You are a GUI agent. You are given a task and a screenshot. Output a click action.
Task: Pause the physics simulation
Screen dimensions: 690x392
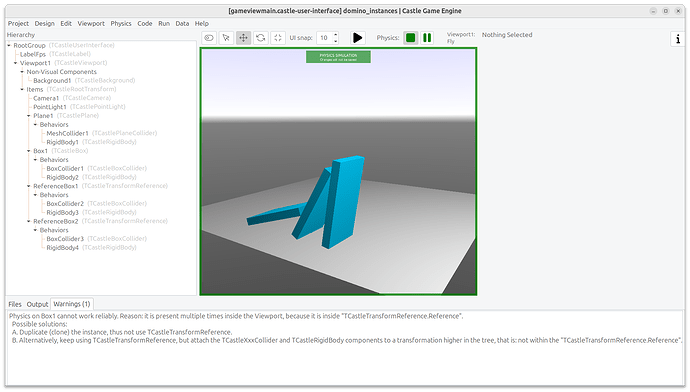click(427, 38)
